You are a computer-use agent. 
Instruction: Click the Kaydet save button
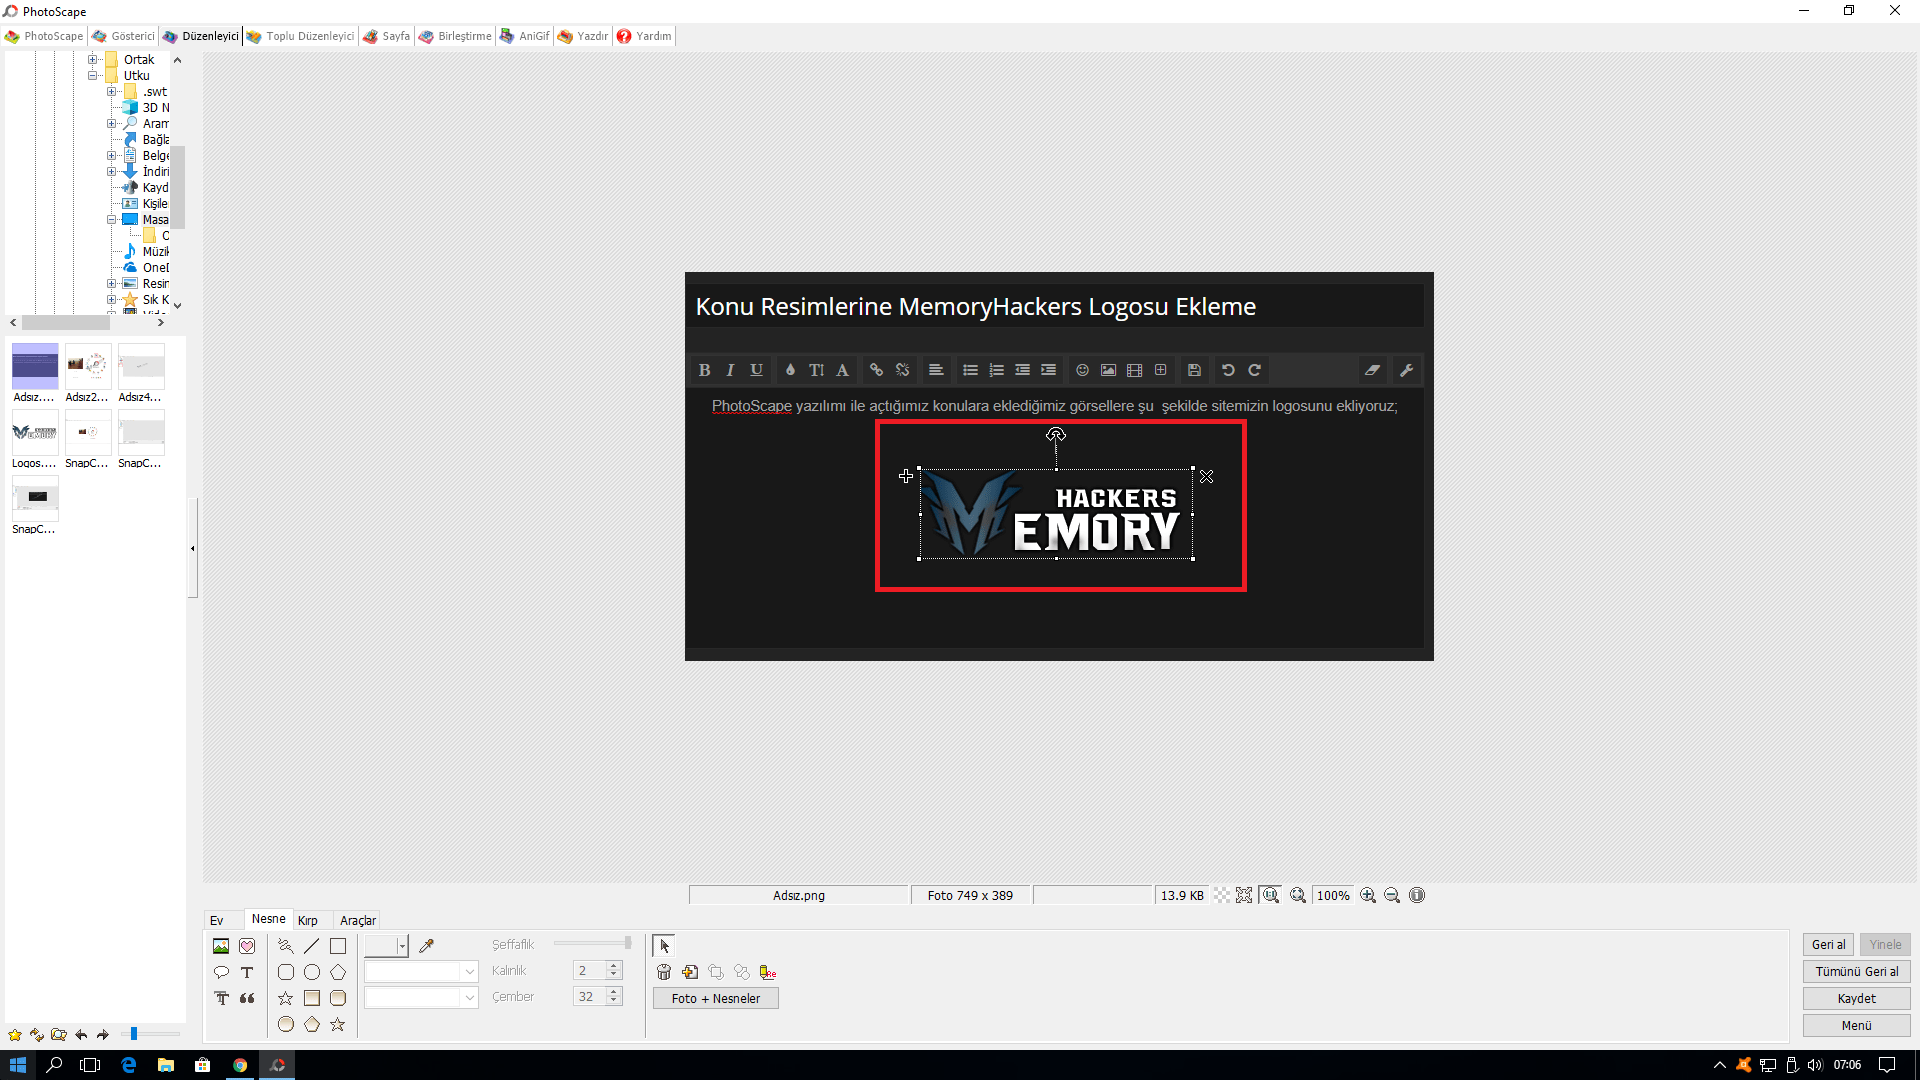(1857, 999)
